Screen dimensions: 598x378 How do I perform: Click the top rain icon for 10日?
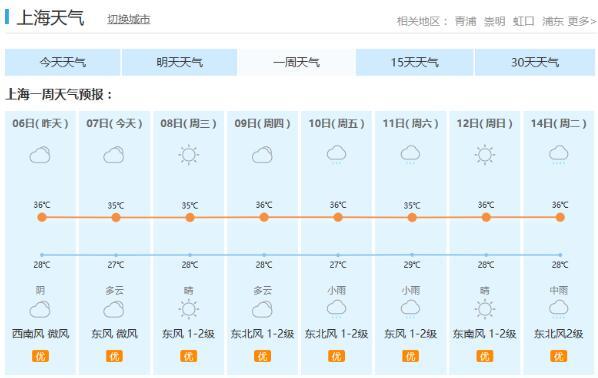[x=336, y=154]
